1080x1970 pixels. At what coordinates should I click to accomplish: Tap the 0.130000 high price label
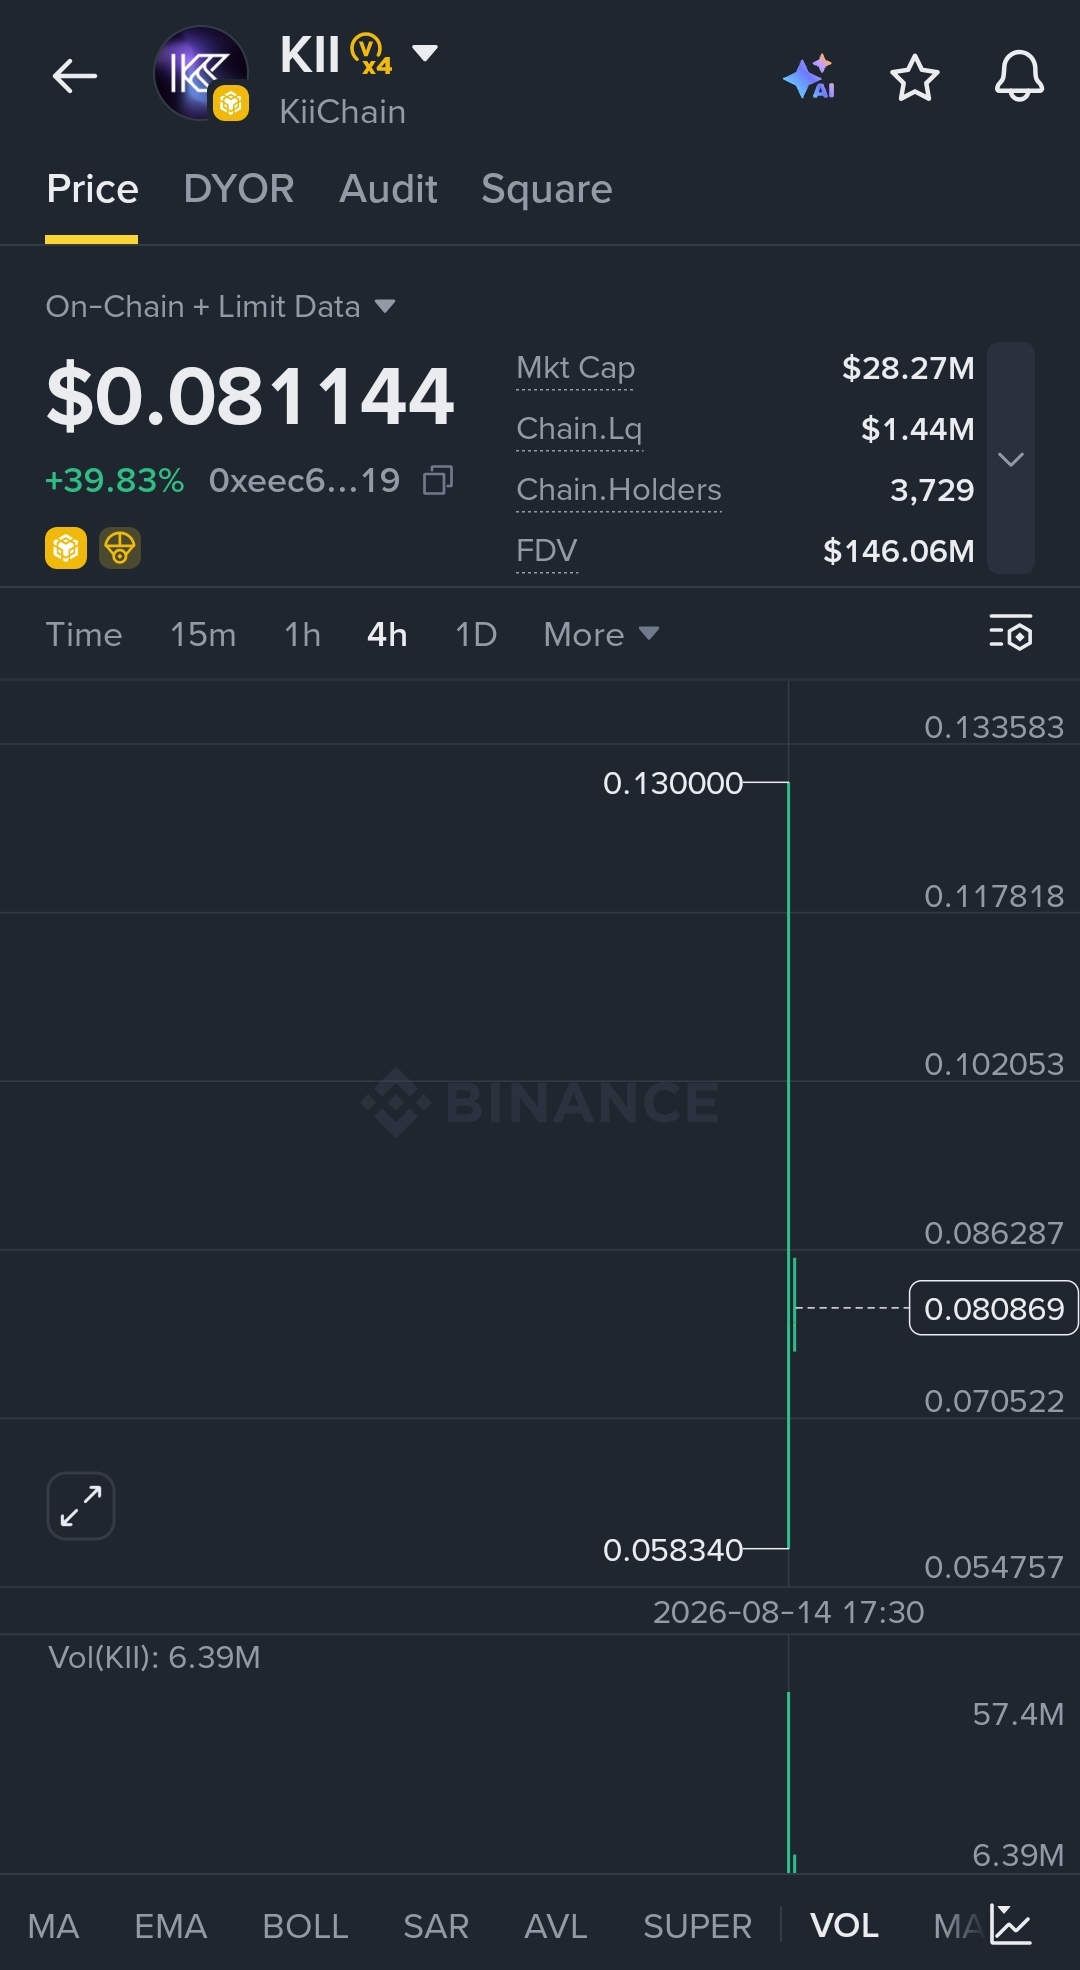coord(673,783)
